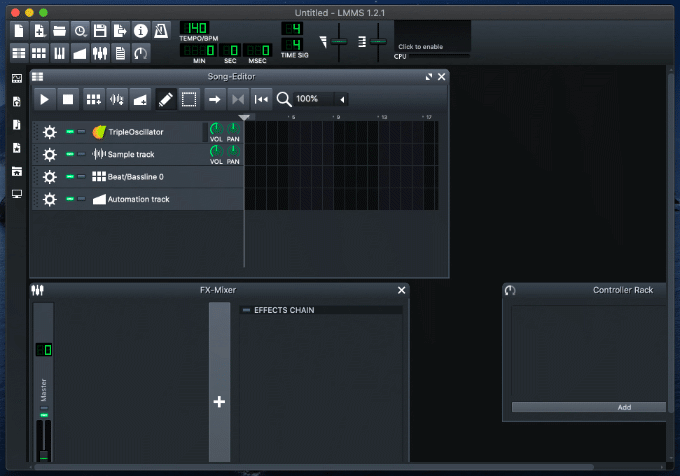
Task: Click the master pitch slider
Action: click(x=378, y=42)
